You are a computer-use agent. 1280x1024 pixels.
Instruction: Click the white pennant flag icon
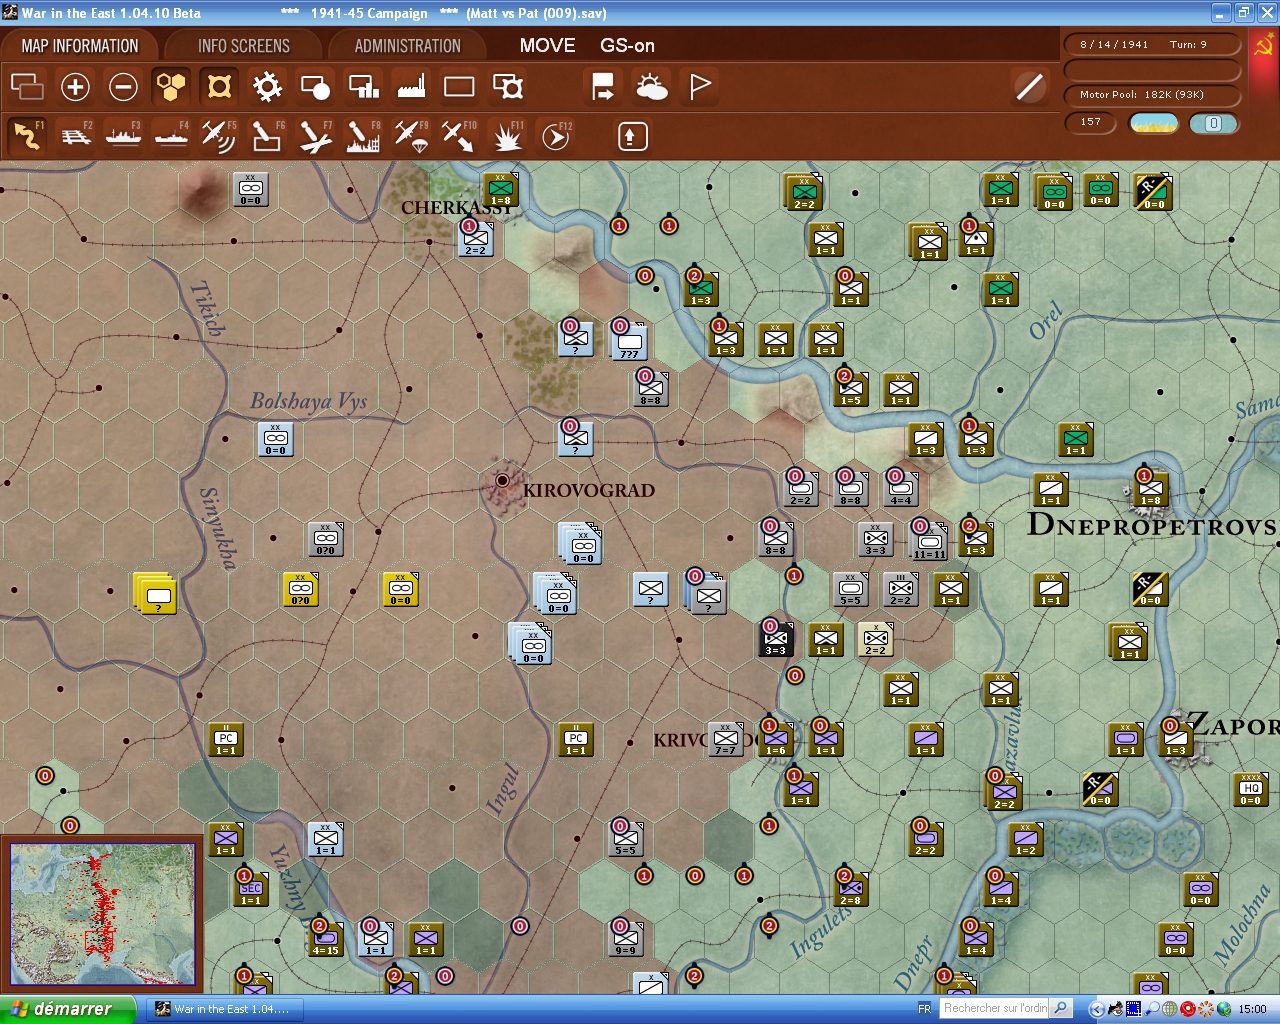pos(700,87)
